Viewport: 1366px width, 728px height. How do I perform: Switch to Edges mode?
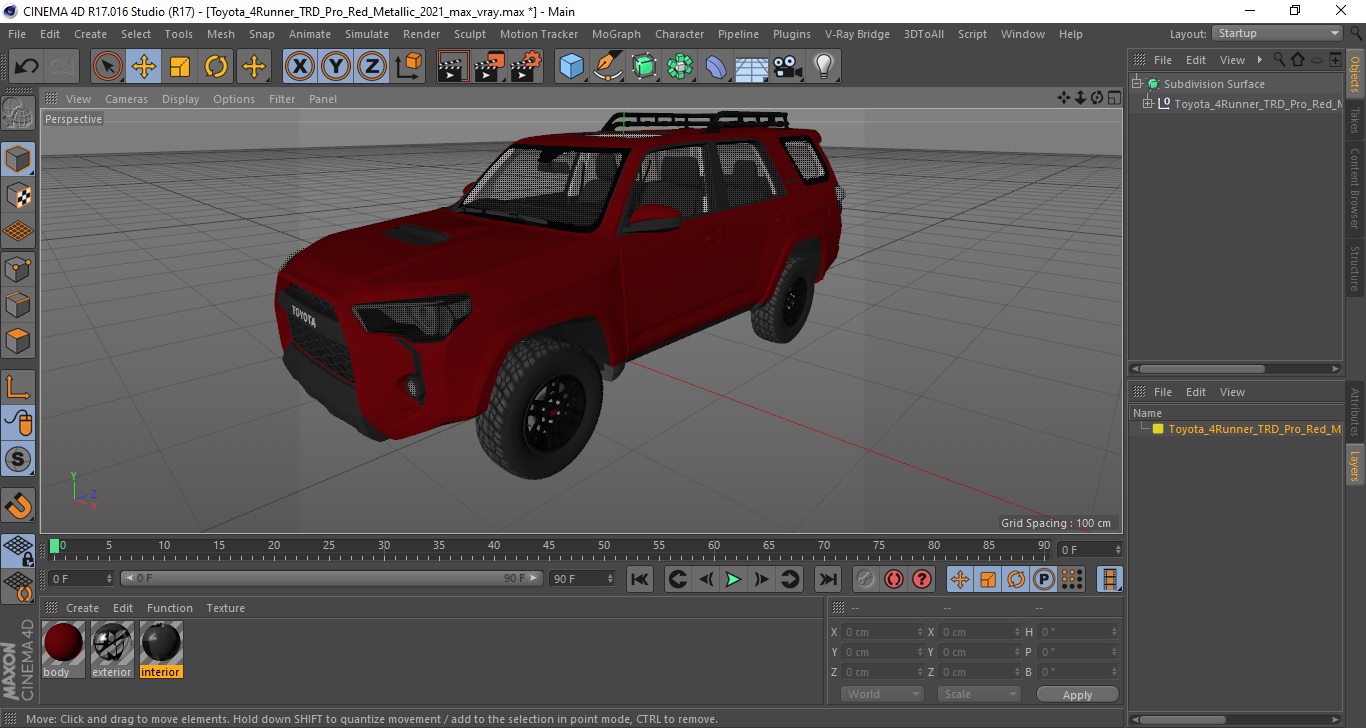pos(18,304)
